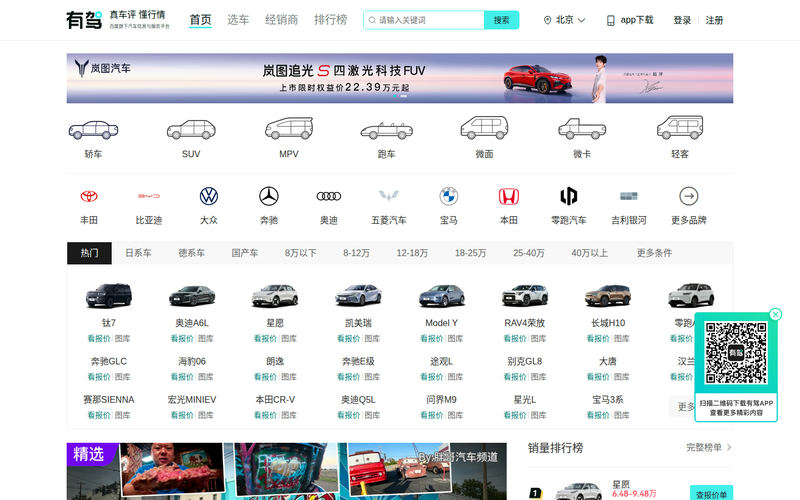Open the 选车 nav menu item

click(x=238, y=20)
